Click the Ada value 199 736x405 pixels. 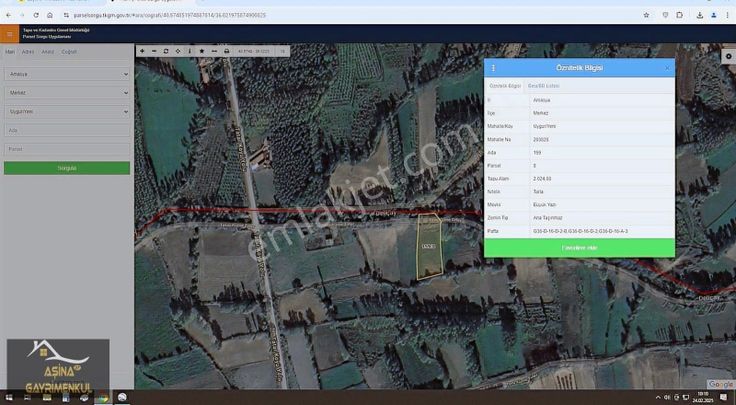tap(537, 153)
